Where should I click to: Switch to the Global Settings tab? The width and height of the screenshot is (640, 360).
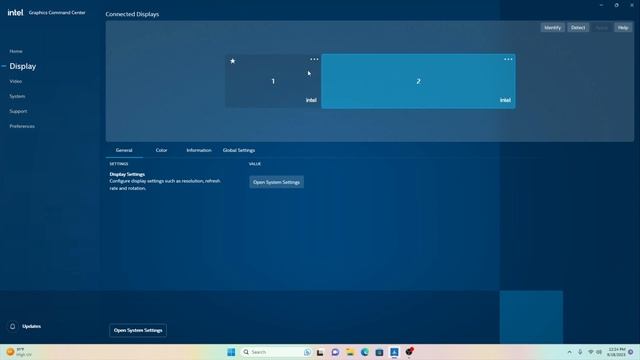pos(239,150)
